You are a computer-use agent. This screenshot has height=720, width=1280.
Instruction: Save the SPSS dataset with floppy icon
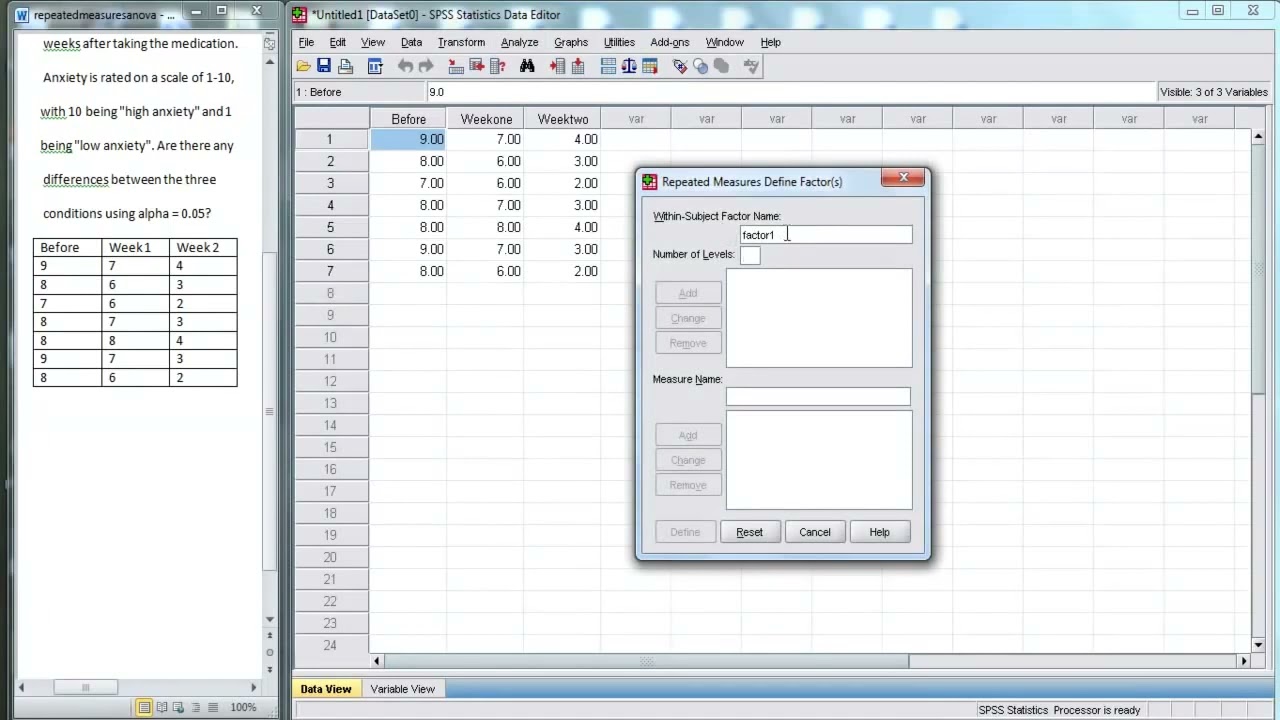click(324, 66)
